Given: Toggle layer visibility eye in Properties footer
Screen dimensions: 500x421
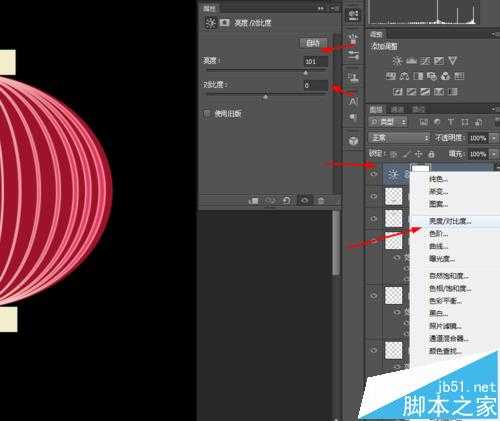Looking at the screenshot, I should (x=304, y=201).
